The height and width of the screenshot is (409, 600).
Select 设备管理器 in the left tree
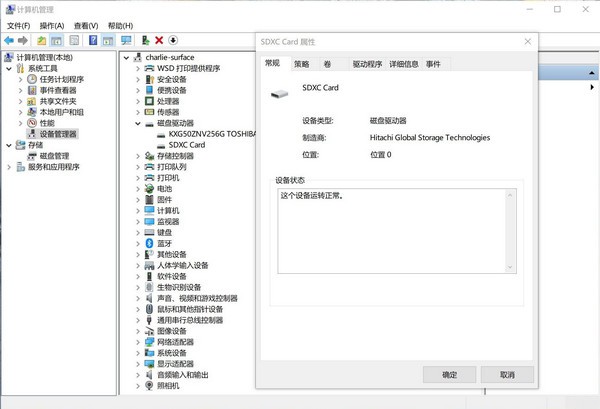pos(58,134)
